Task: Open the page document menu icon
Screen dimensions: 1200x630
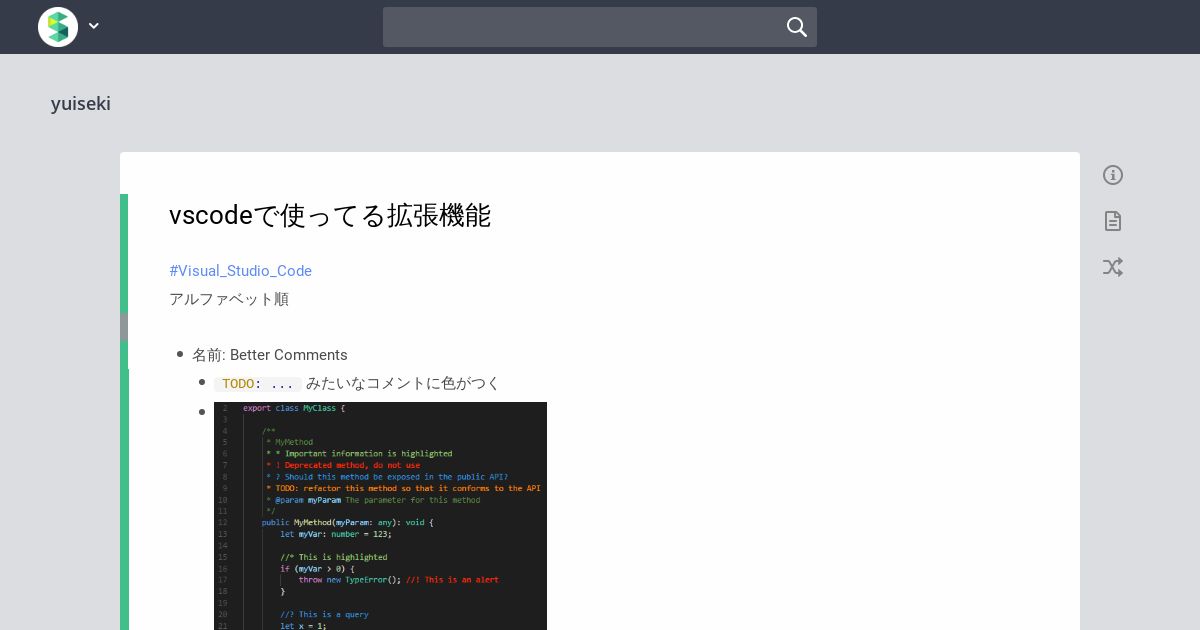Action: point(1113,221)
